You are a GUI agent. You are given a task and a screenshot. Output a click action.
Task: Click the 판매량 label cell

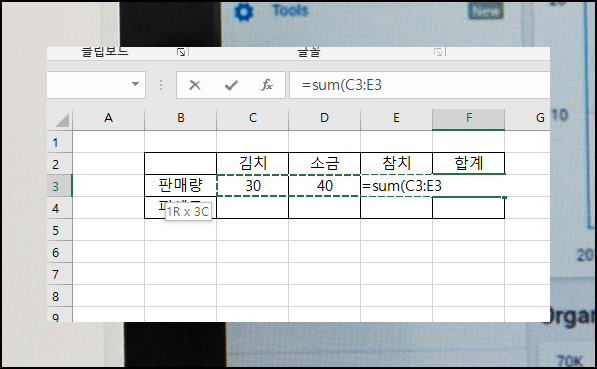tap(180, 186)
